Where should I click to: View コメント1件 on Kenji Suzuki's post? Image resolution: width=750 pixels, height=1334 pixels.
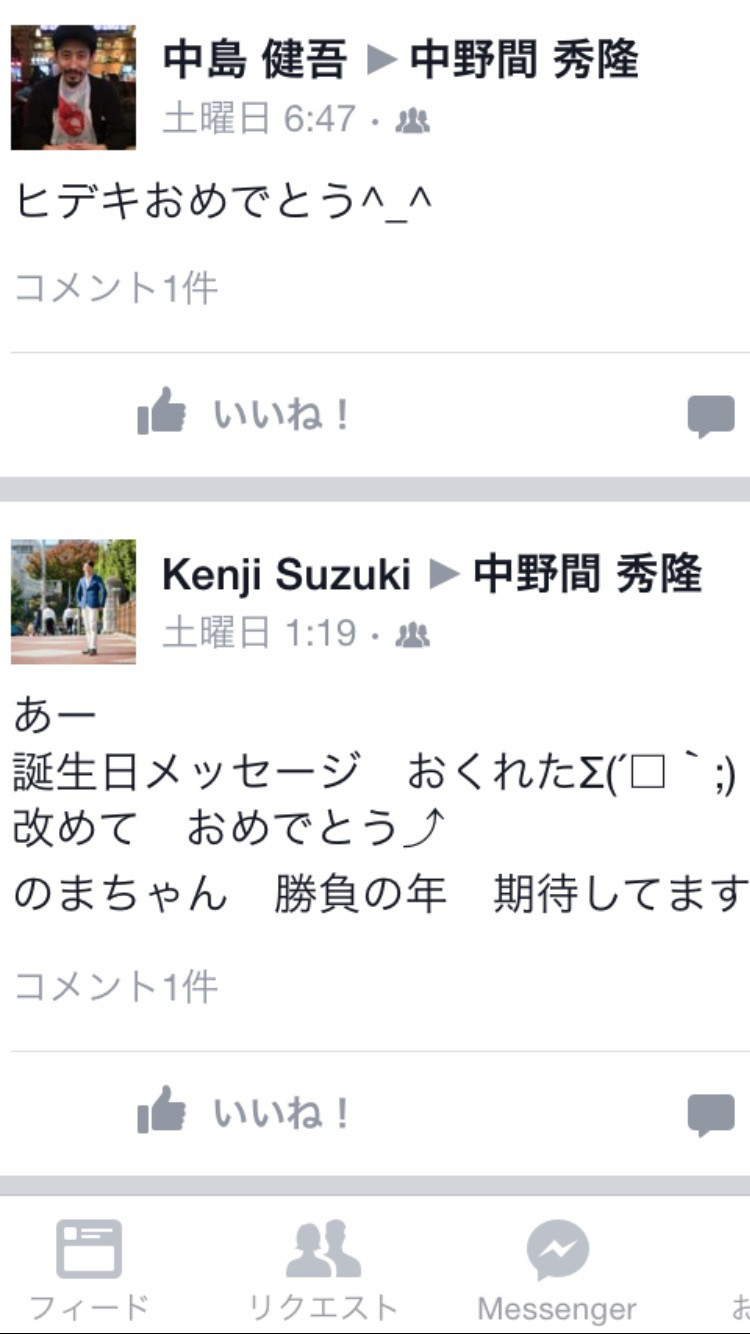coord(116,988)
